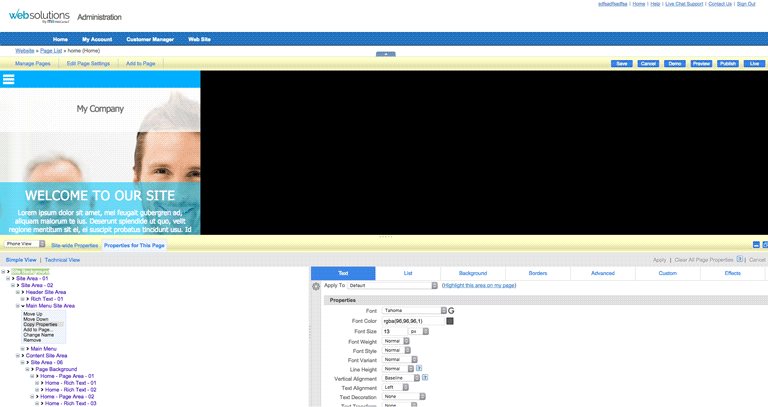
Task: Open Site-wide Properties tab
Action: click(74, 245)
